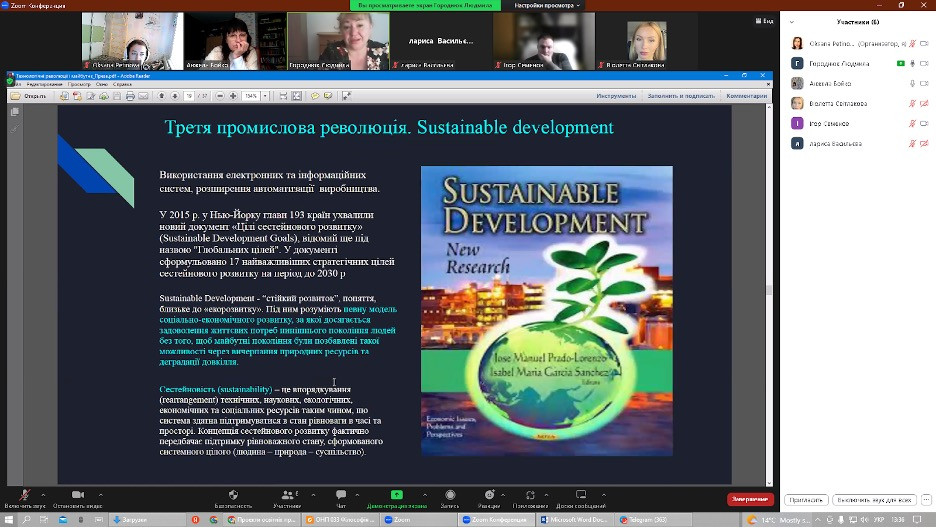The height and width of the screenshot is (528, 936).
Task: Click the zoom in plus icon in Reader
Action: pos(233,96)
